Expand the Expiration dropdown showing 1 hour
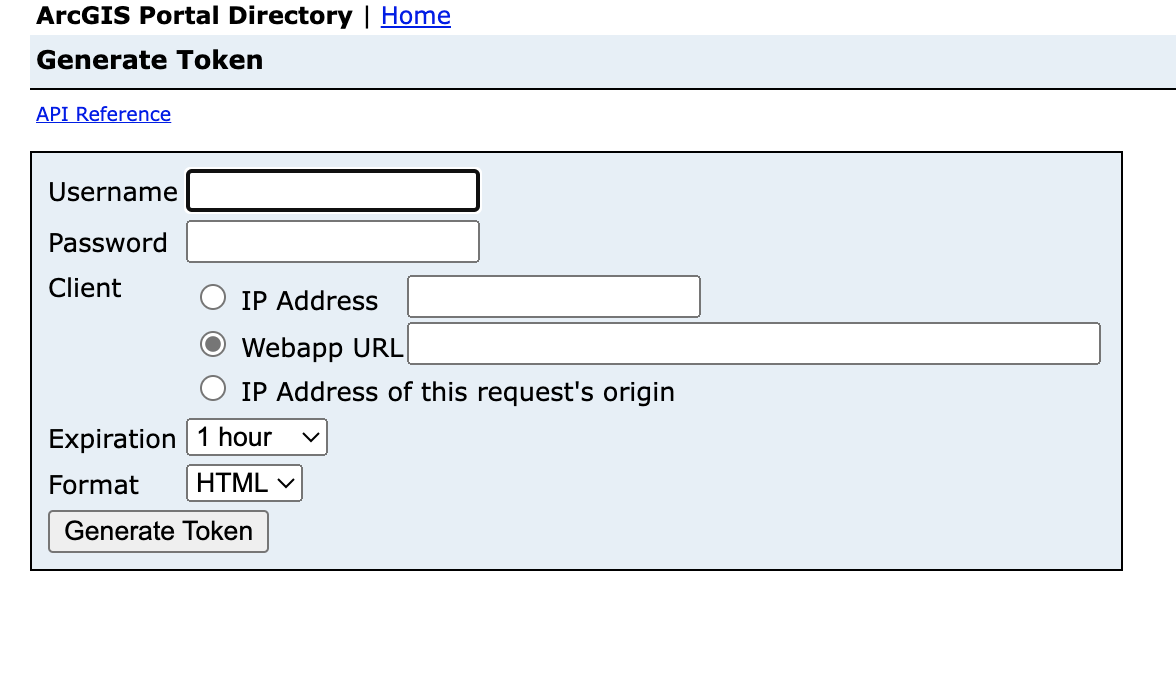The image size is (1176, 678). pyautogui.click(x=257, y=438)
